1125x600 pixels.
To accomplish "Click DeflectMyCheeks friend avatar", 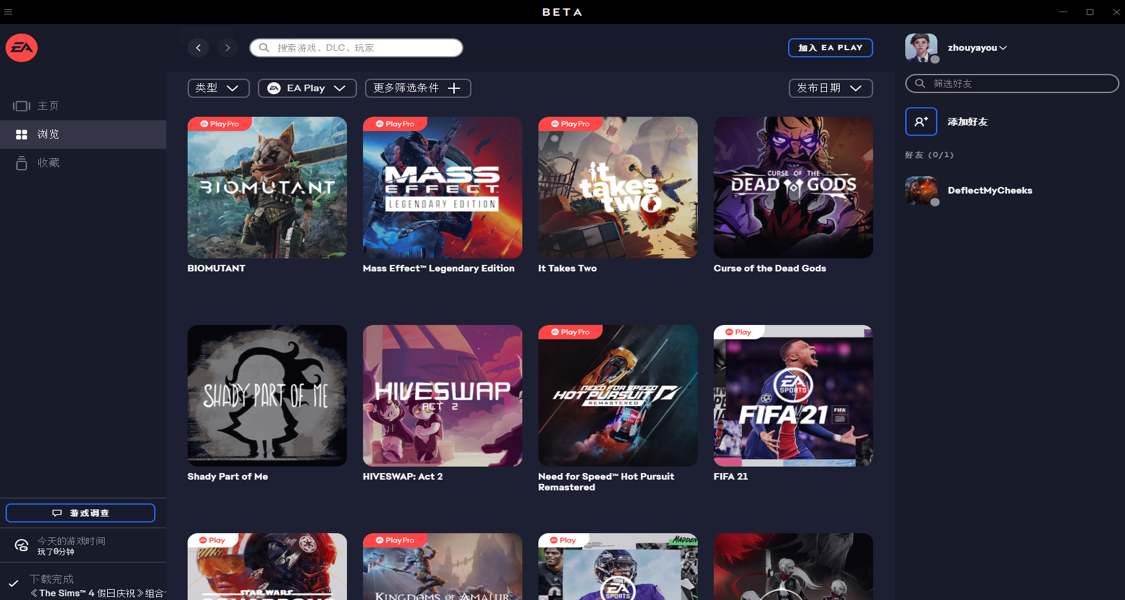I will (921, 190).
